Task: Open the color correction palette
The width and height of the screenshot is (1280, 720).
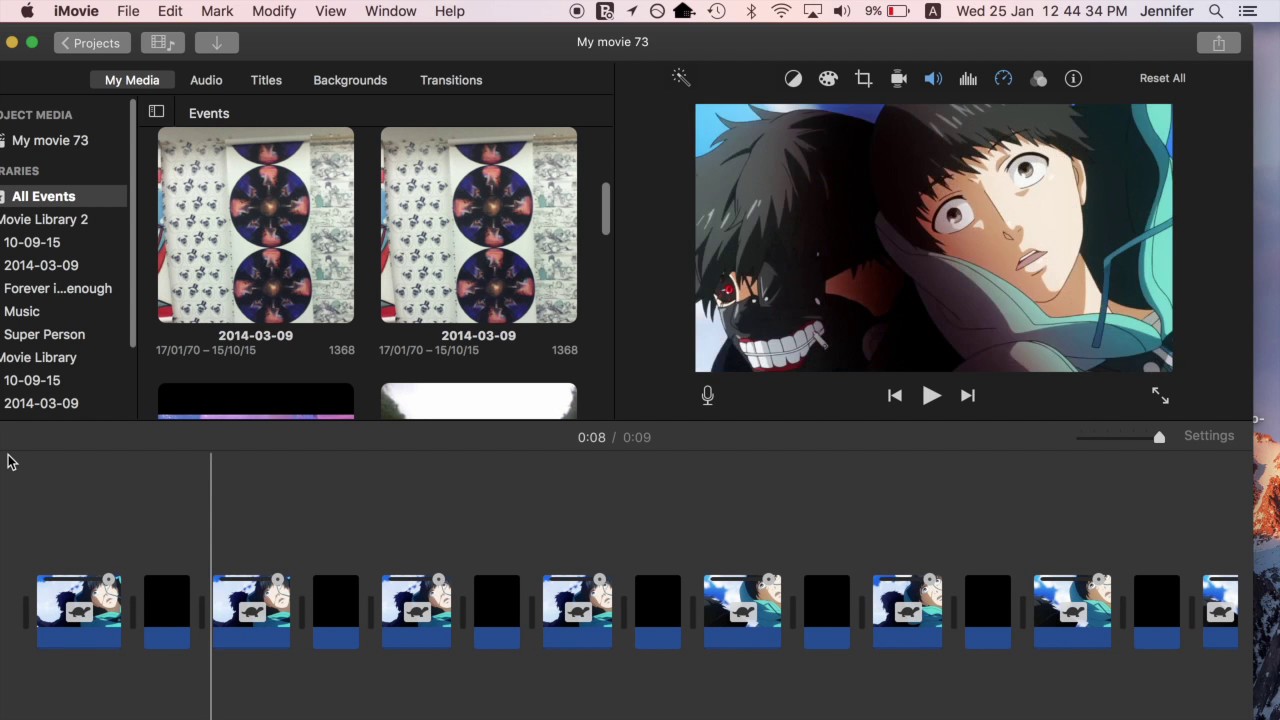Action: tap(828, 79)
